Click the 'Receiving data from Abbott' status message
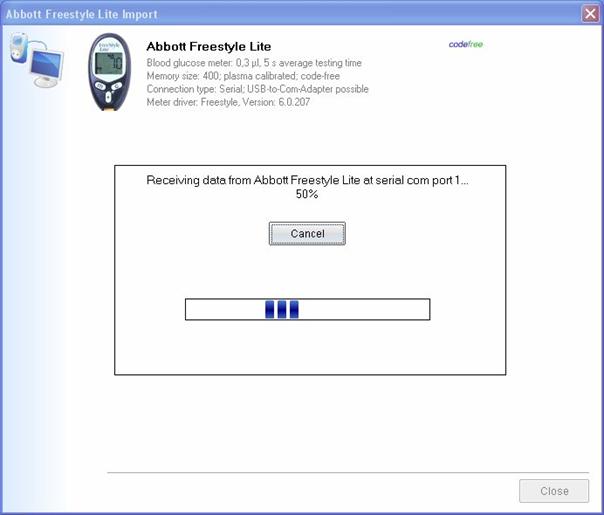Viewport: 604px width, 515px height. [x=307, y=180]
